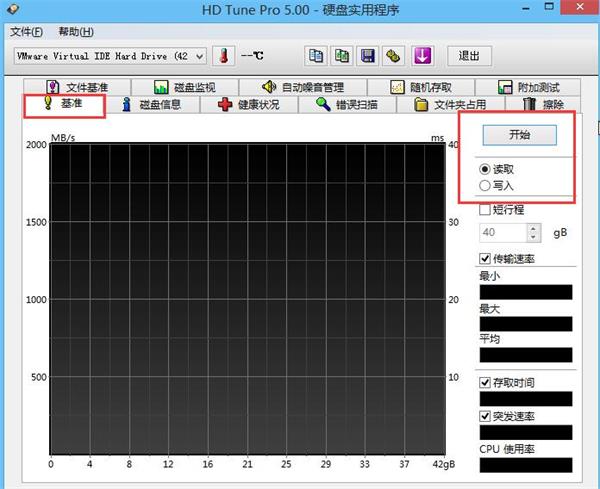
Task: Enable the 短行程 short stroke checkbox
Action: pyautogui.click(x=485, y=210)
